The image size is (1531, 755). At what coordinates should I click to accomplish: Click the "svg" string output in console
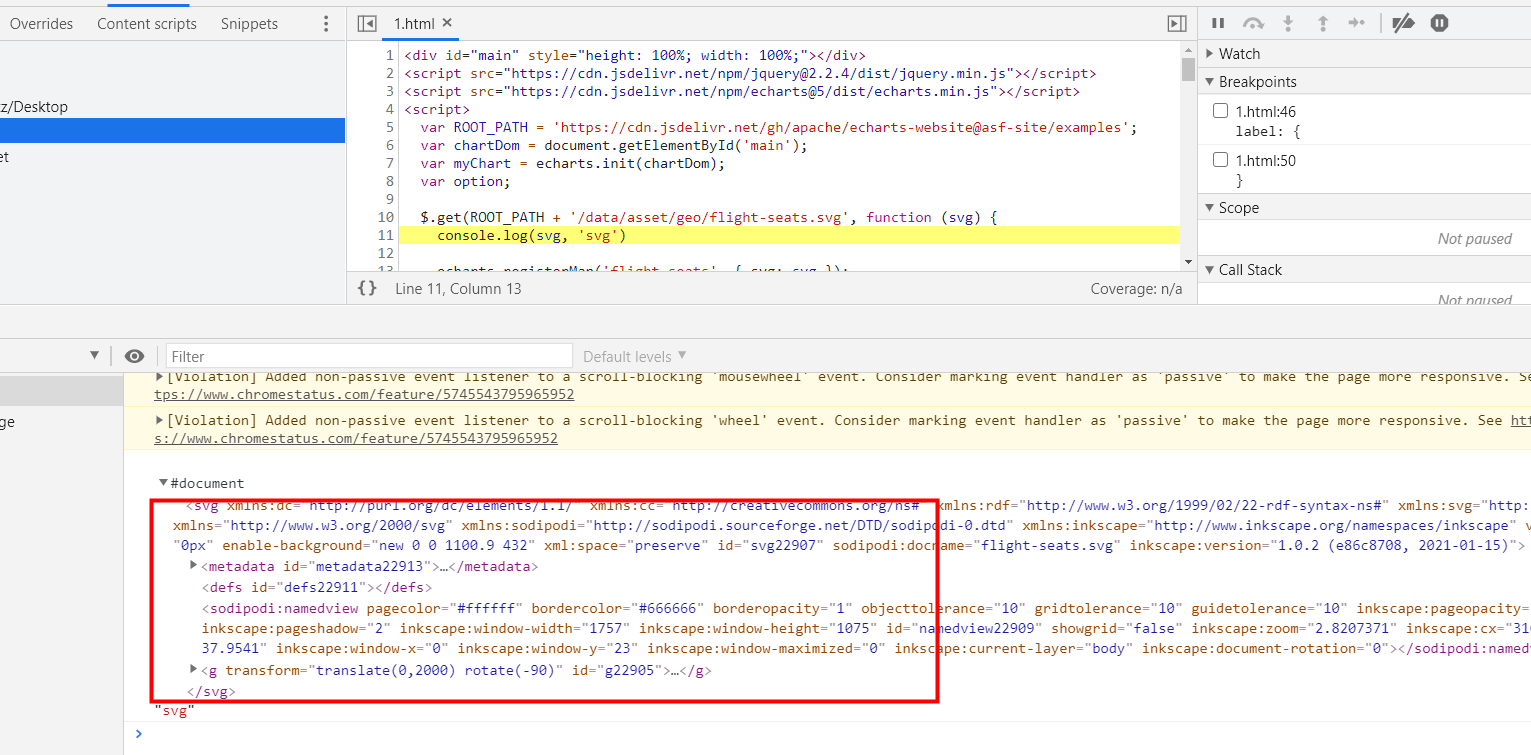(x=174, y=710)
